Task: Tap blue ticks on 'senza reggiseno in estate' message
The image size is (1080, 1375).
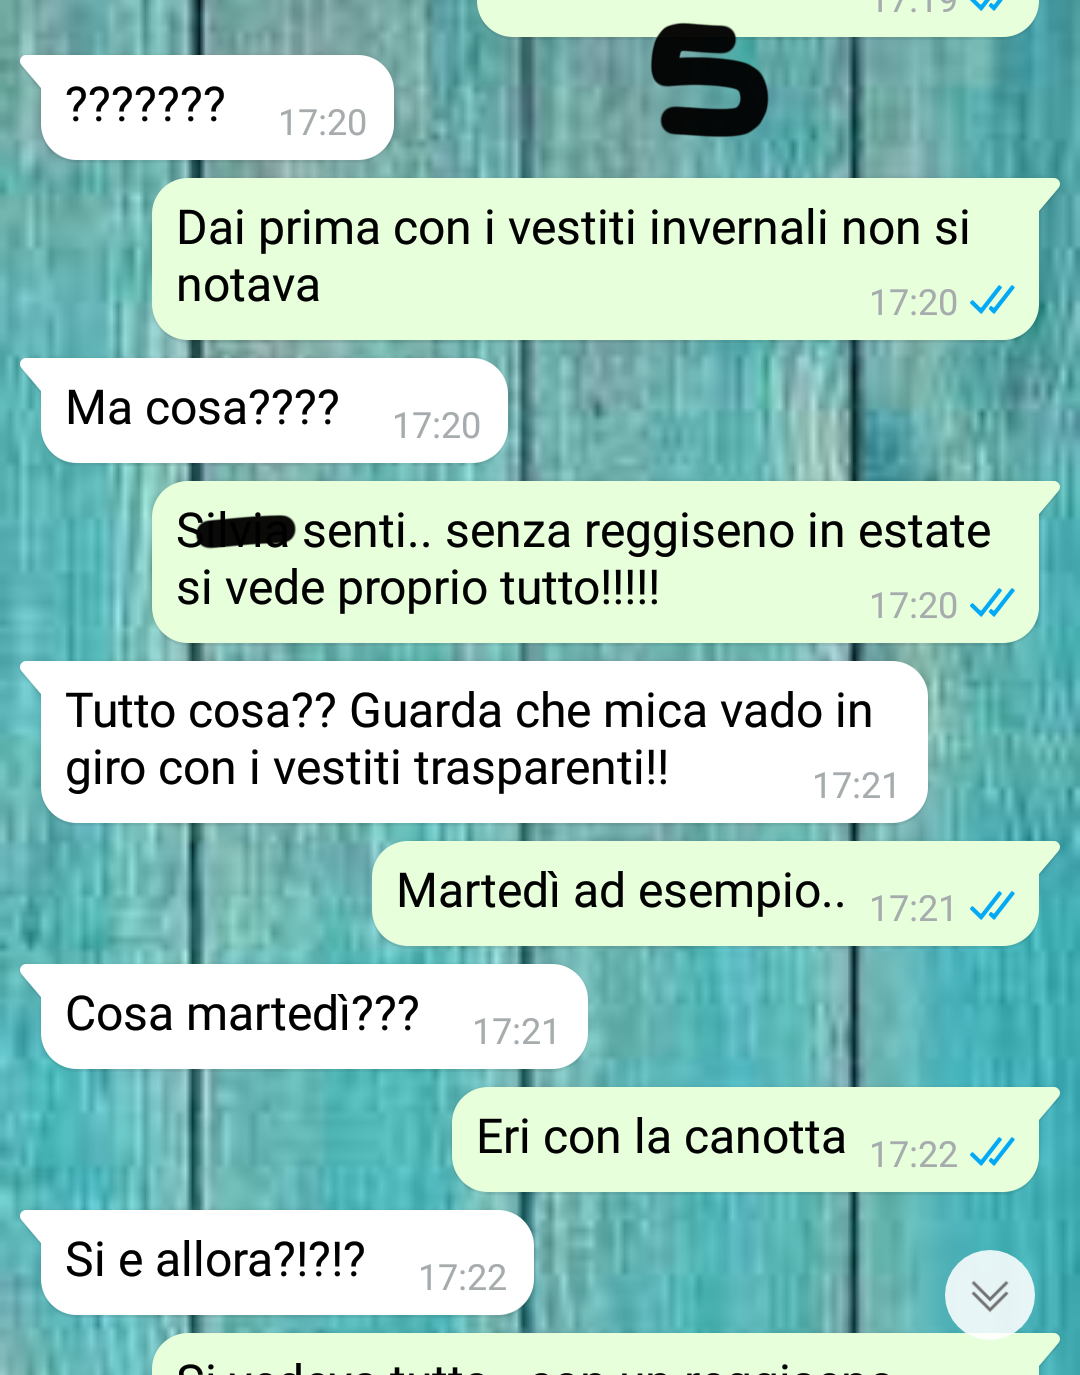Action: [x=992, y=604]
